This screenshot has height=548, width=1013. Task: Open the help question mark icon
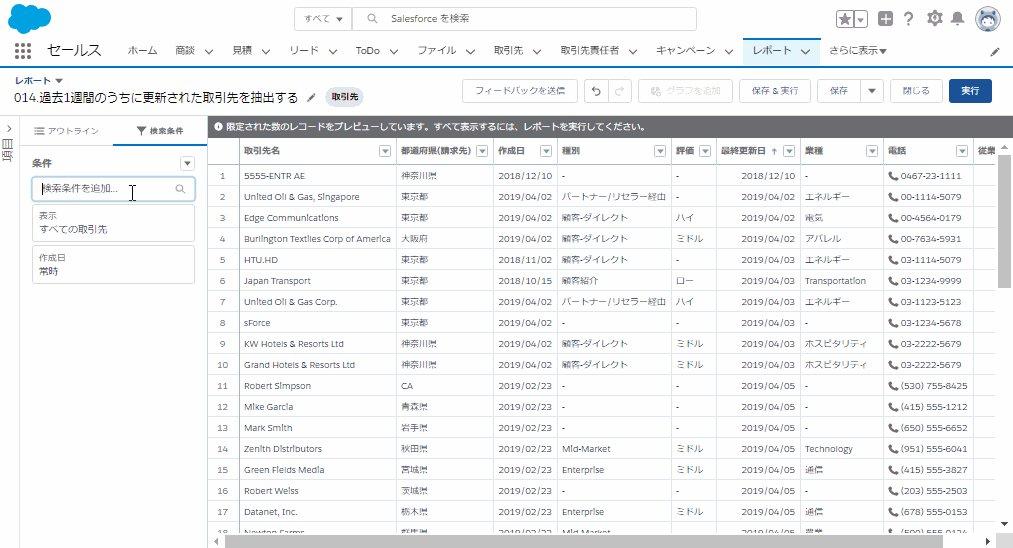[x=908, y=19]
